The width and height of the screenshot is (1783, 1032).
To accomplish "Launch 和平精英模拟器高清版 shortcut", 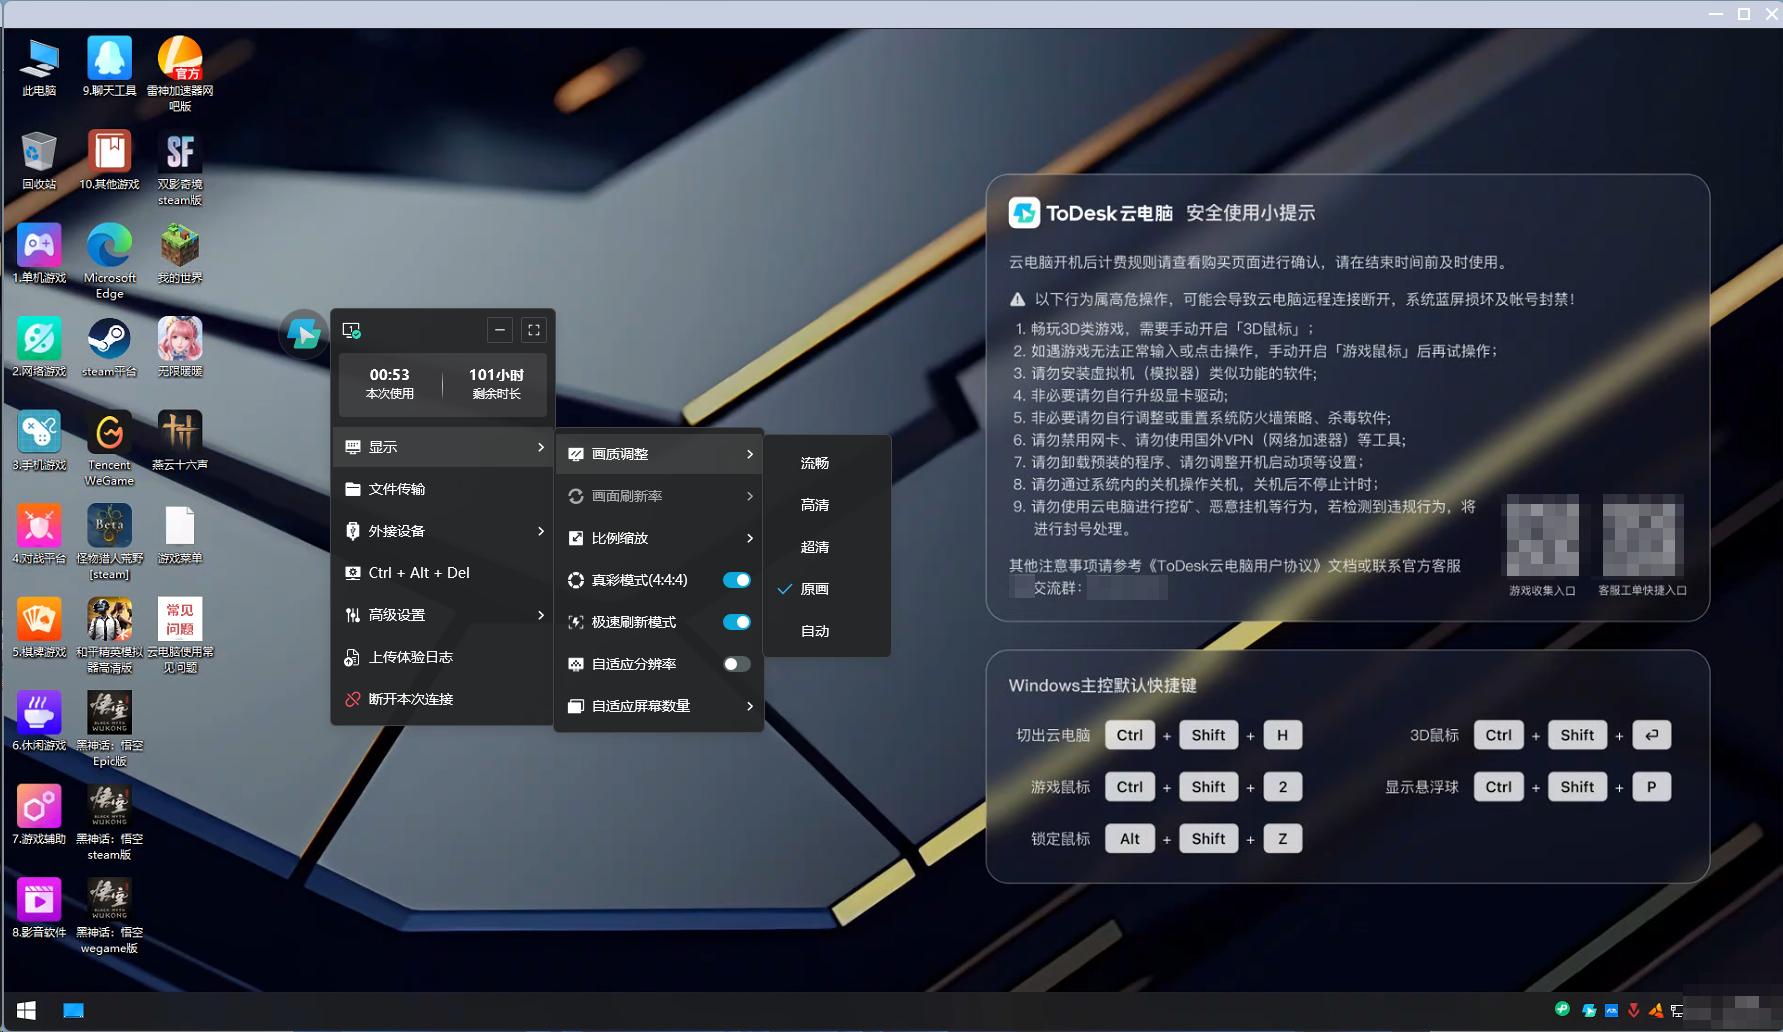I will [x=109, y=636].
